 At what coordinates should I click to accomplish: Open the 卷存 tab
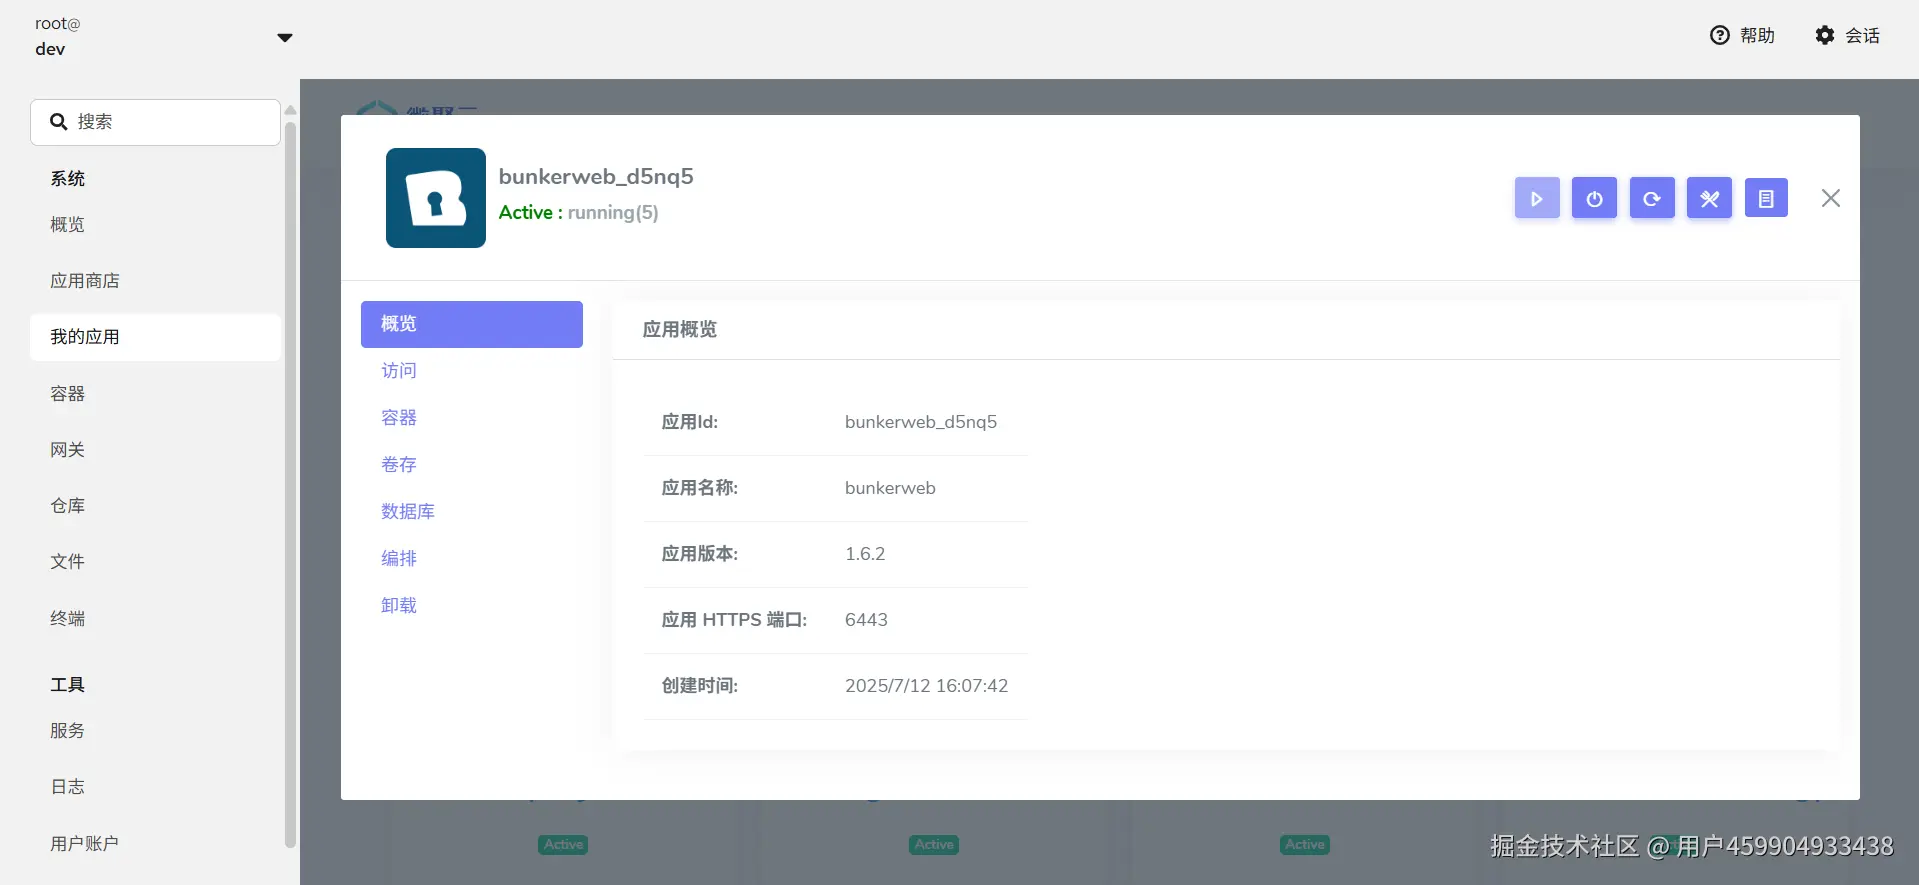tap(472, 465)
